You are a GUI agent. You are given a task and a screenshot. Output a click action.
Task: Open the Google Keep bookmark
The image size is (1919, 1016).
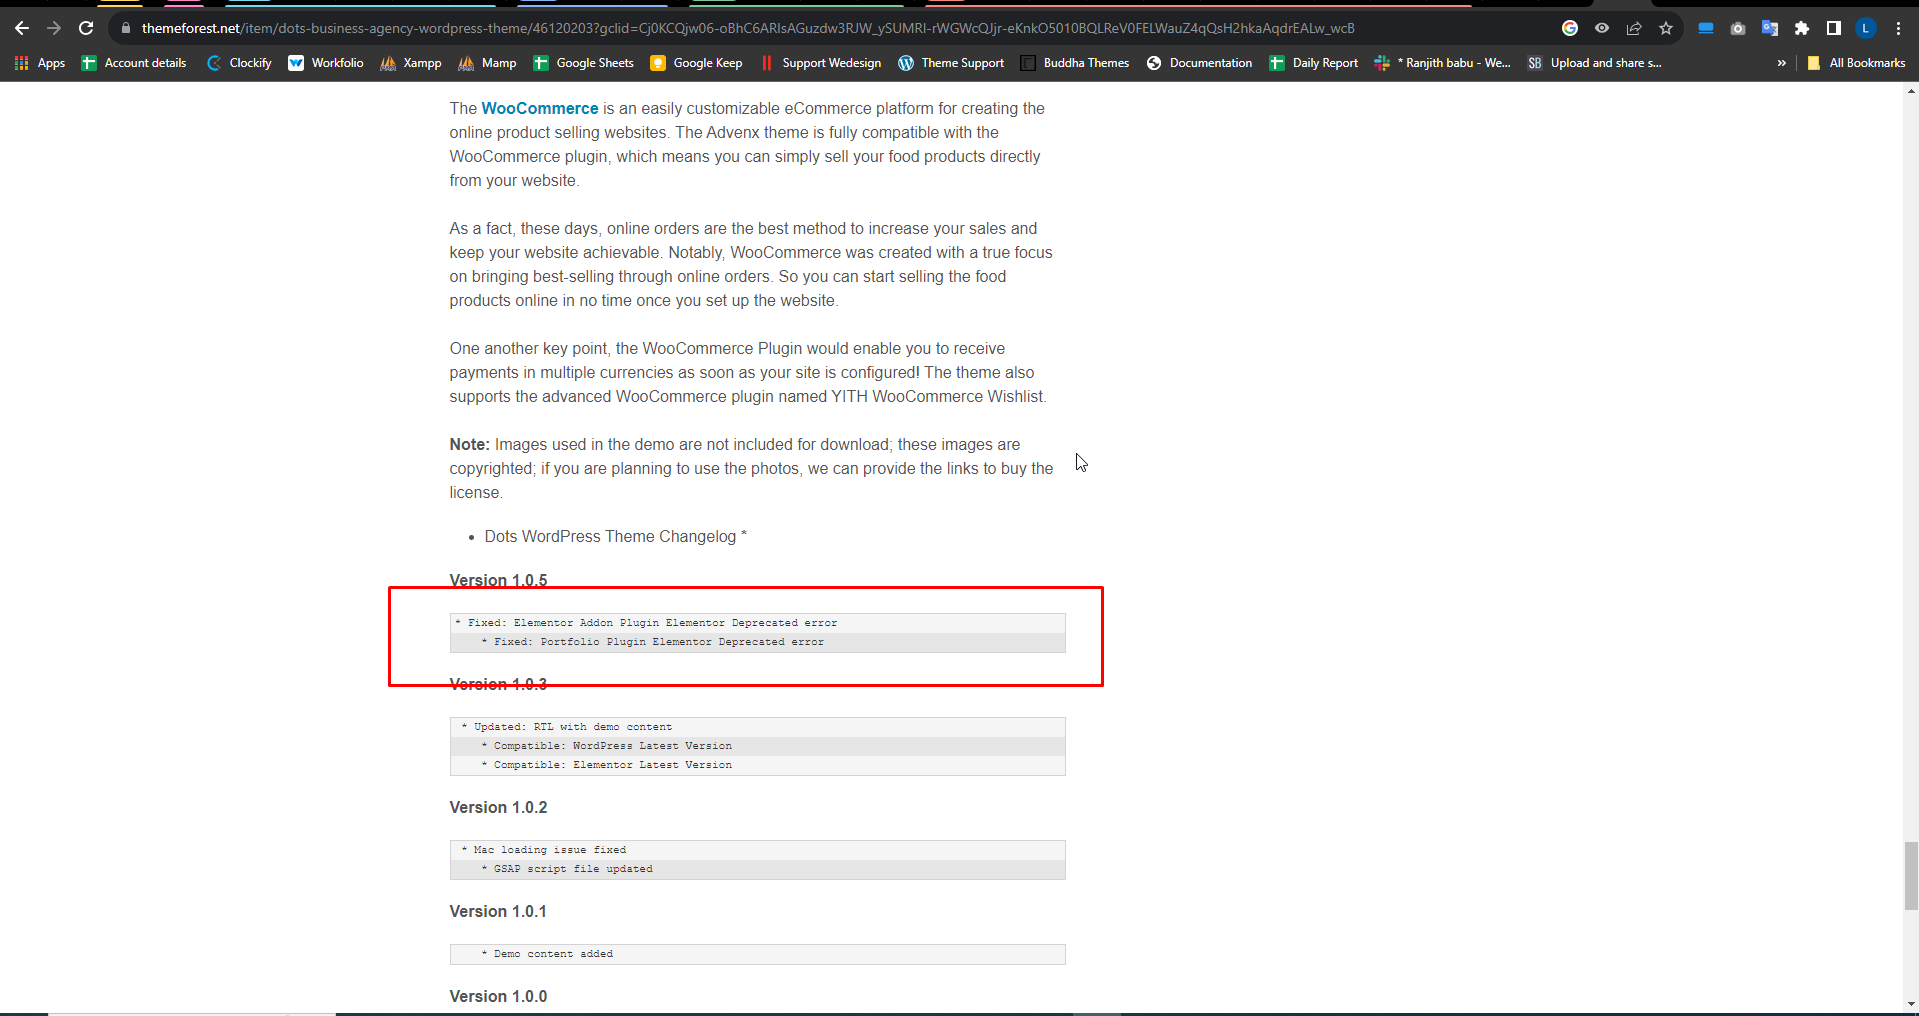pos(697,63)
